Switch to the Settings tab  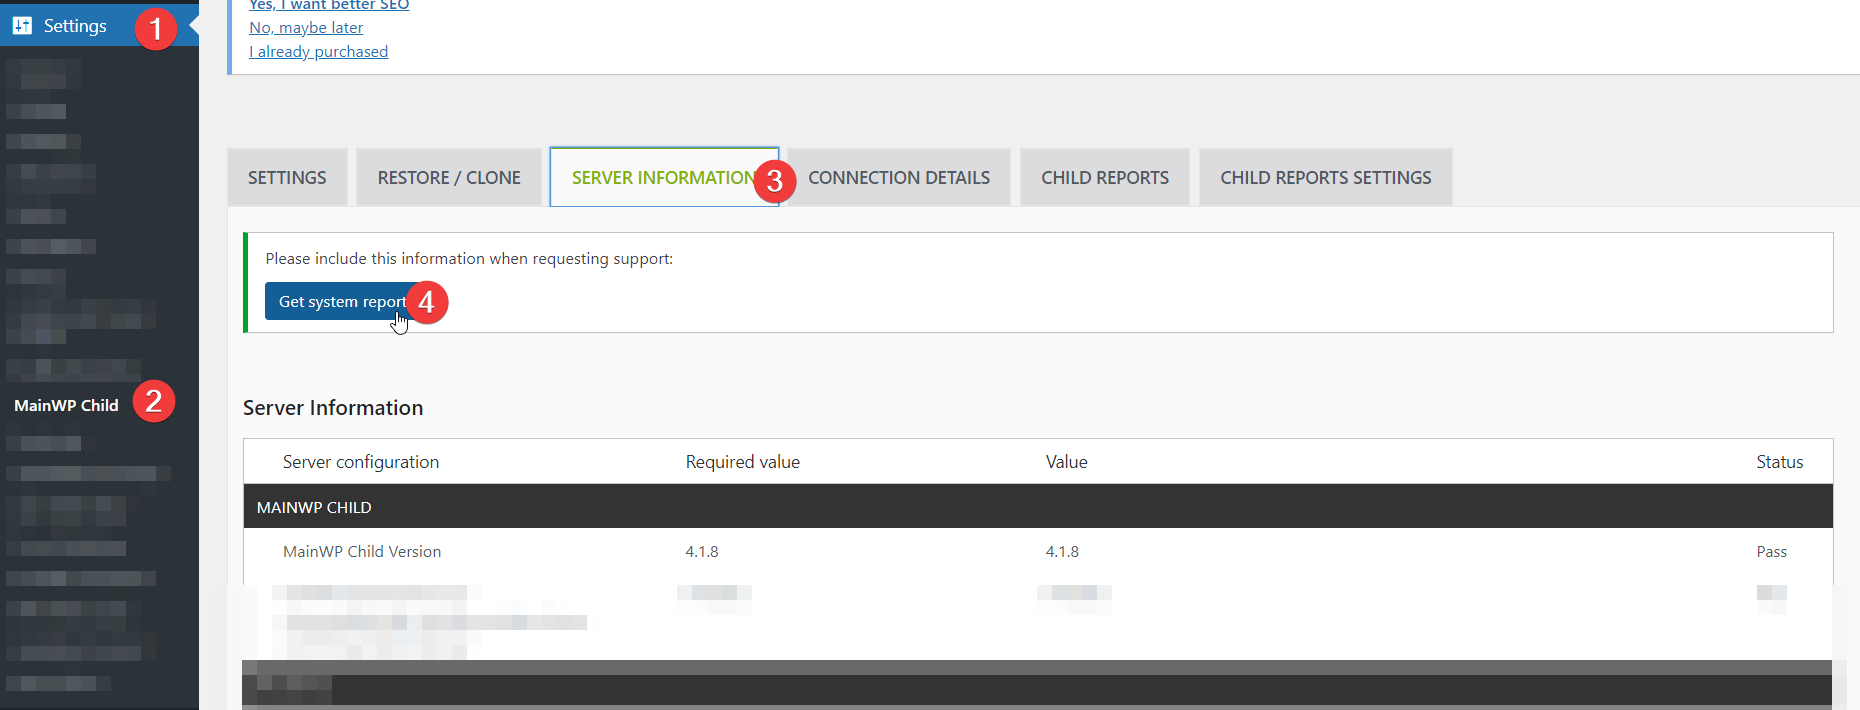[x=287, y=177]
